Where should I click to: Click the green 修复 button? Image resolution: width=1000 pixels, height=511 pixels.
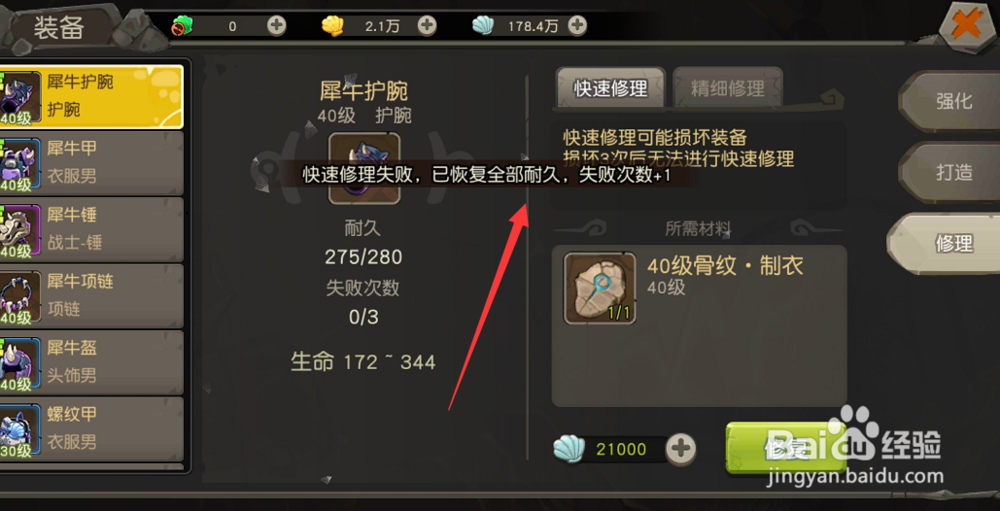click(x=786, y=448)
